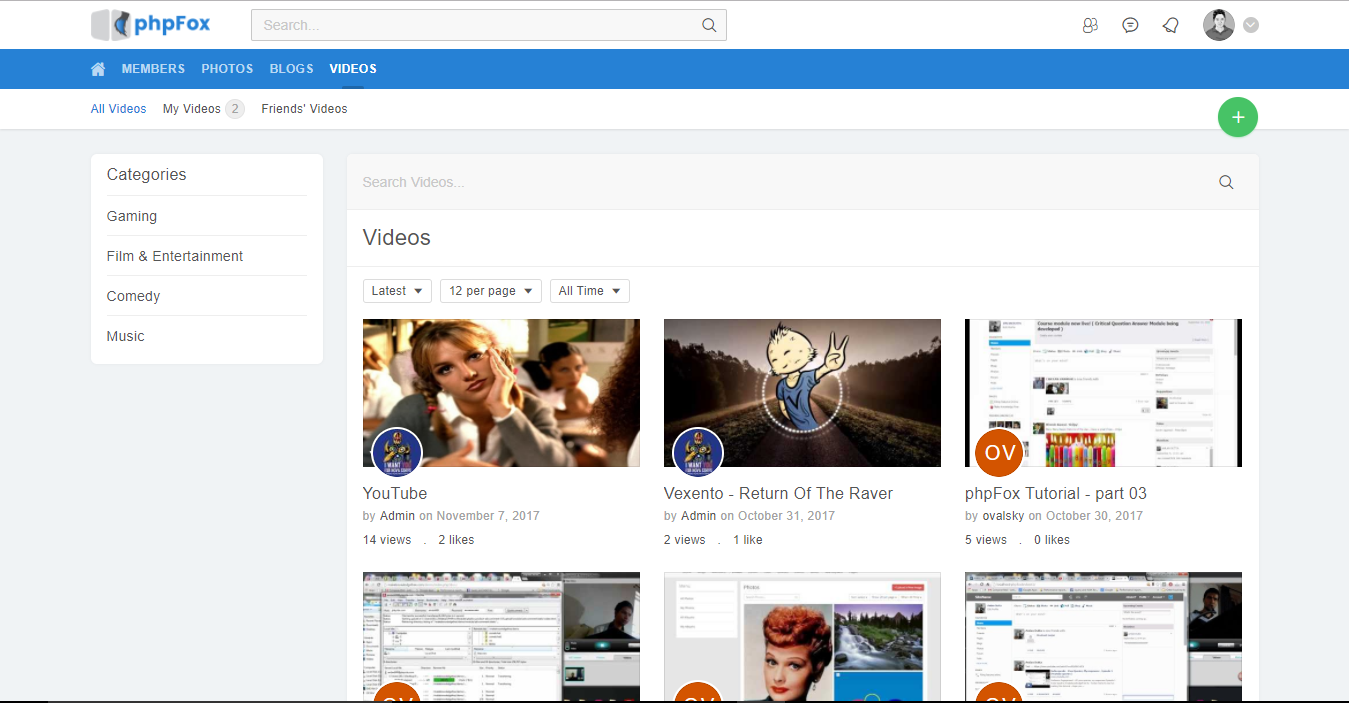Check notifications via the bell icon
This screenshot has width=1349, height=703.
(x=1169, y=25)
